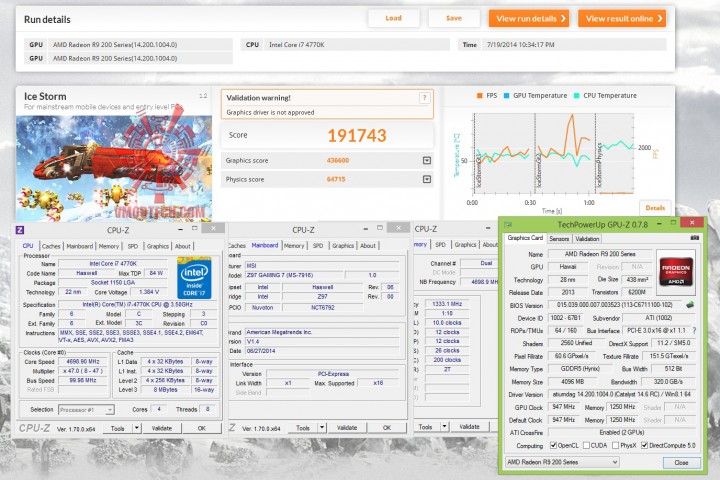Click the Radeon Graphics logo in GPU-Z

click(675, 272)
